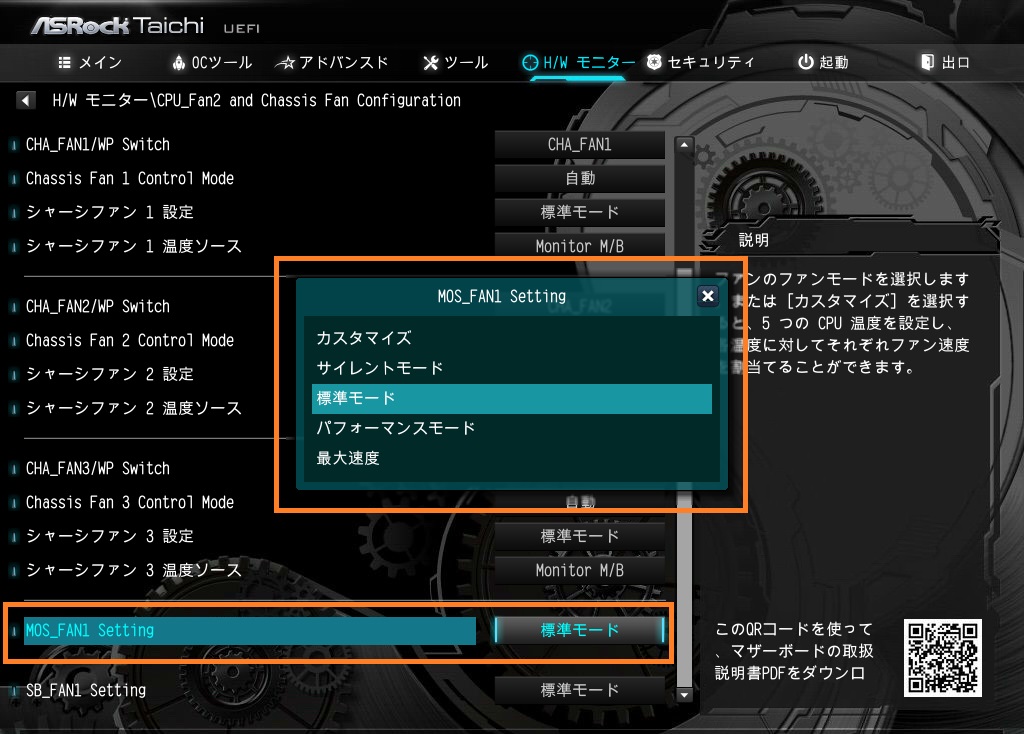Click the Exit door icon
The width and height of the screenshot is (1024, 734).
[927, 62]
